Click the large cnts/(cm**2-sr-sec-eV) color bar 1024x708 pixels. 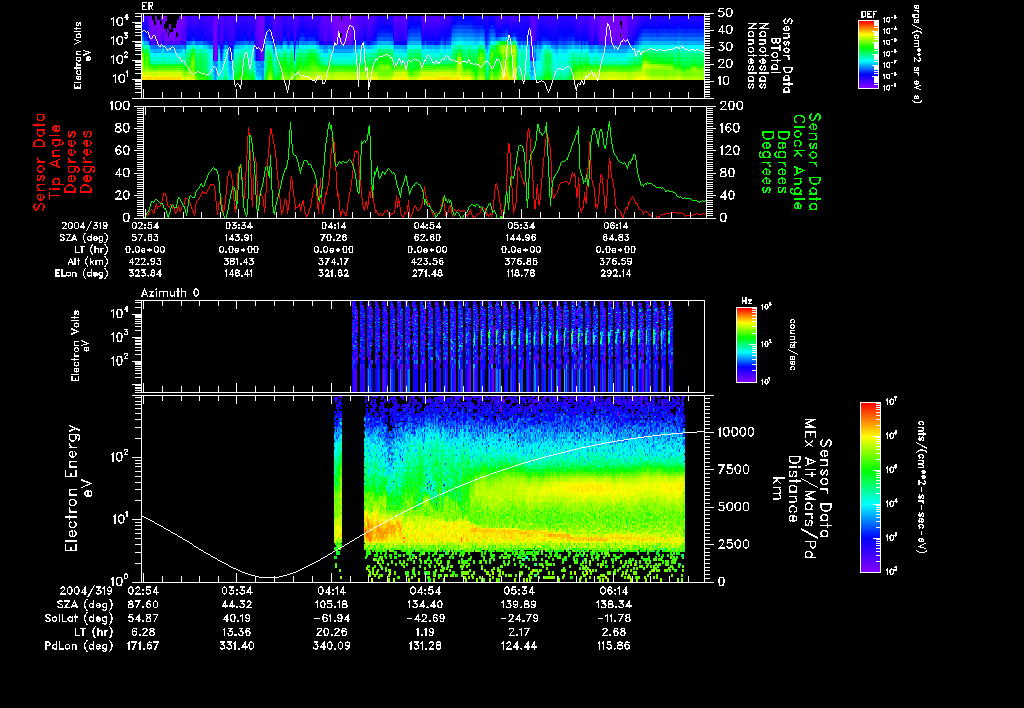(870, 487)
